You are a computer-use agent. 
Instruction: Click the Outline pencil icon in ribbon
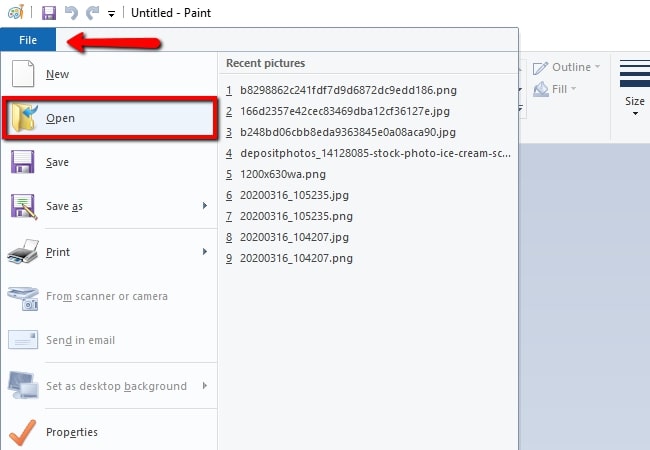pos(541,68)
